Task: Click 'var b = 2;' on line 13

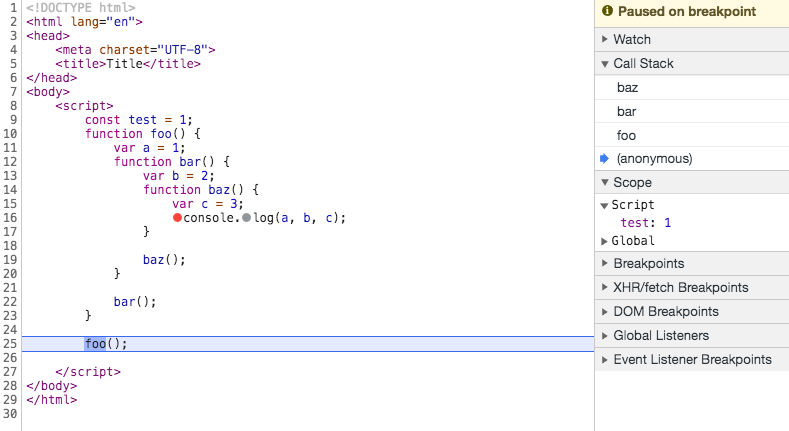Action: 179,176
